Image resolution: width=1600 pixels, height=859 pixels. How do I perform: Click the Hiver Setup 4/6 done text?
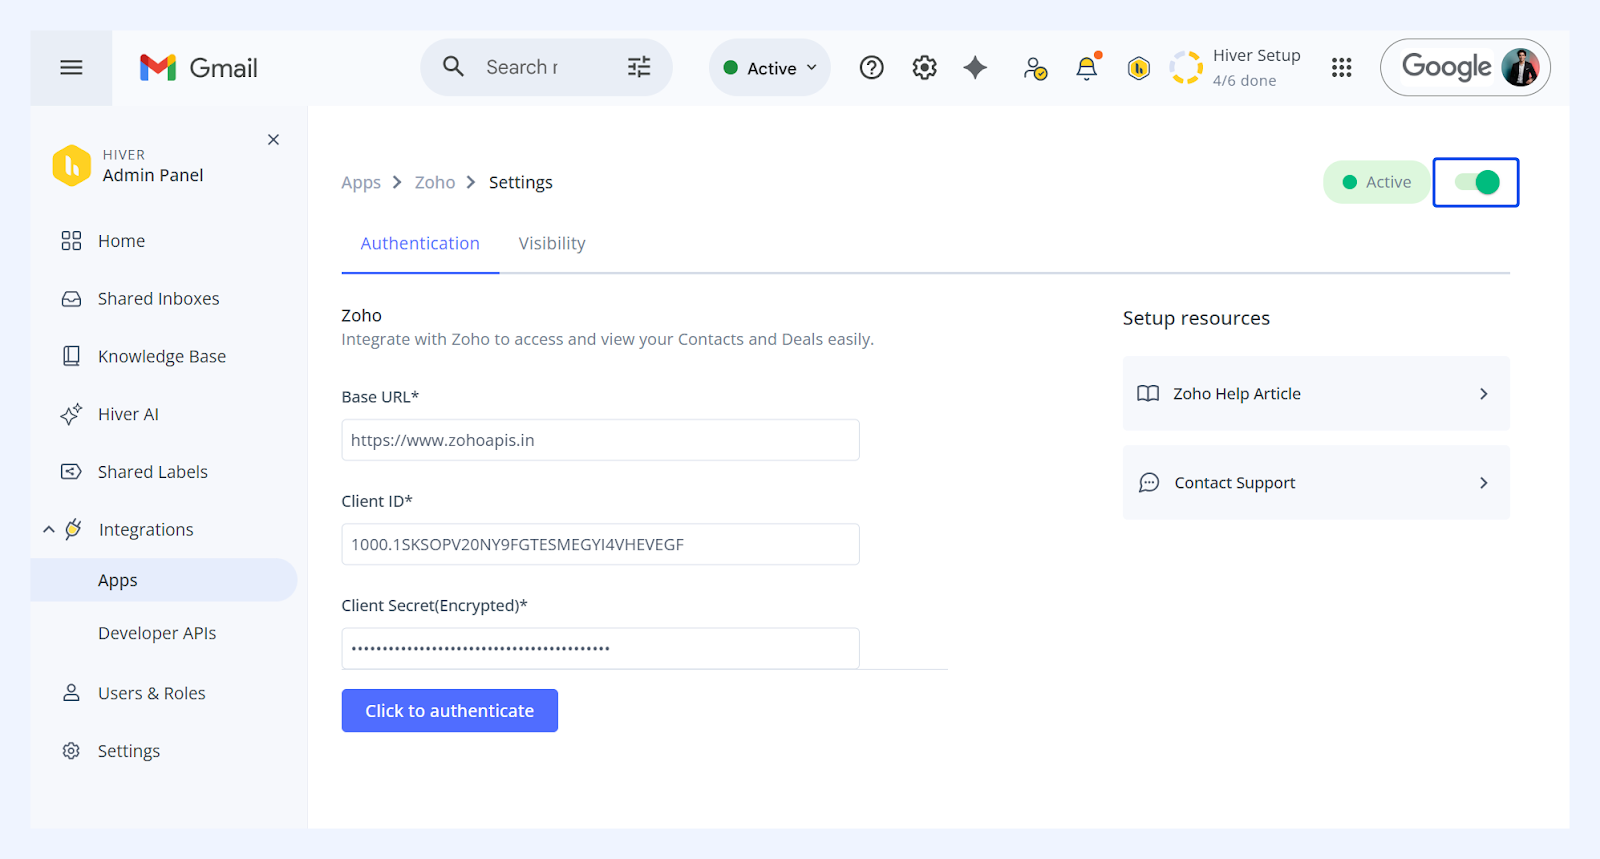(1257, 67)
